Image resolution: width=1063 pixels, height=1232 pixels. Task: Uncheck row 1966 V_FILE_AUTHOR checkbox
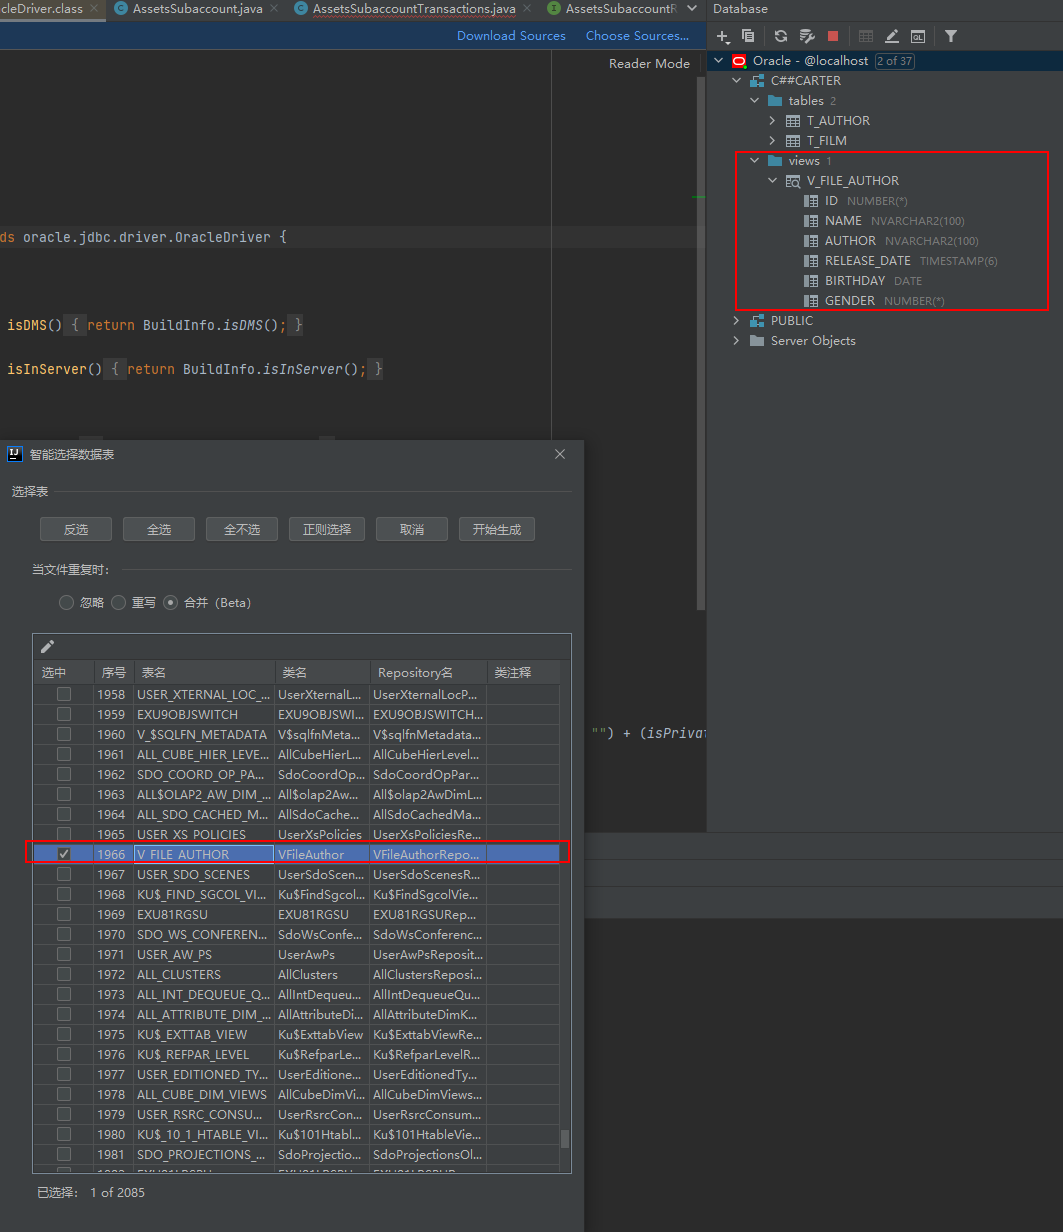pos(65,854)
